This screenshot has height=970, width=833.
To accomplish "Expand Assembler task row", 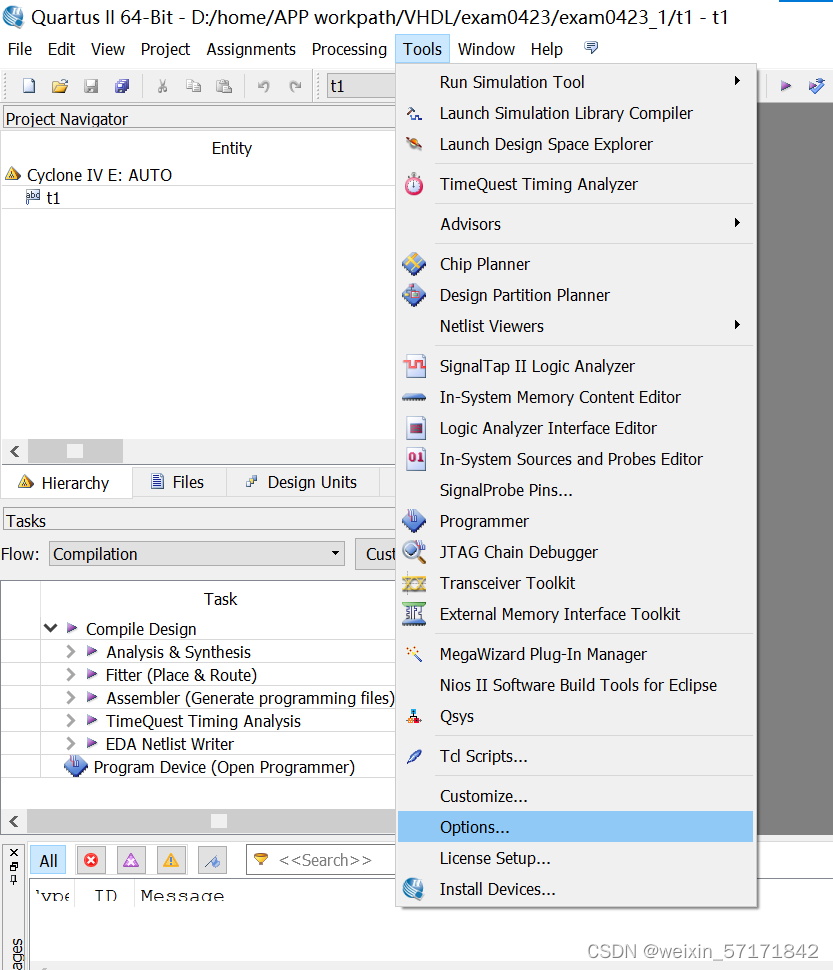I will pos(70,697).
